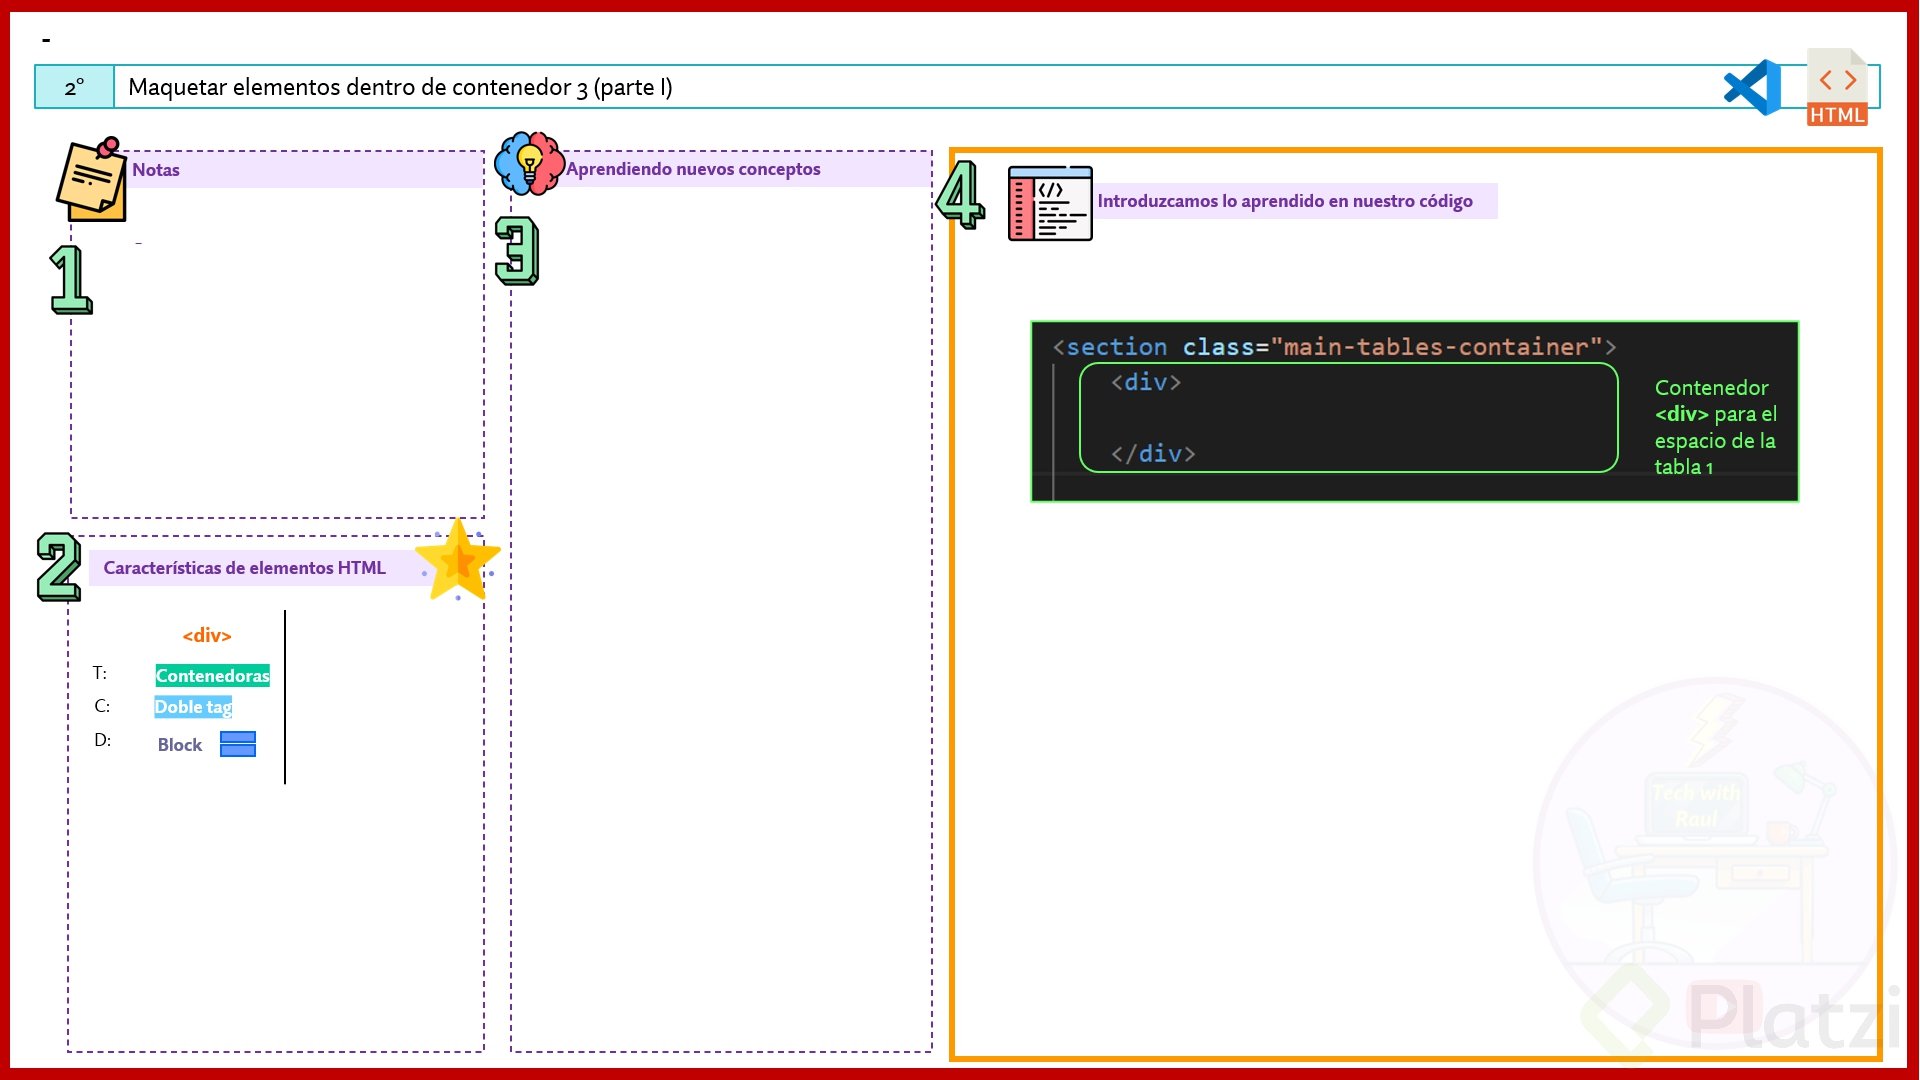Click the sticky note Notas icon
Image resolution: width=1920 pixels, height=1080 pixels.
[x=91, y=179]
